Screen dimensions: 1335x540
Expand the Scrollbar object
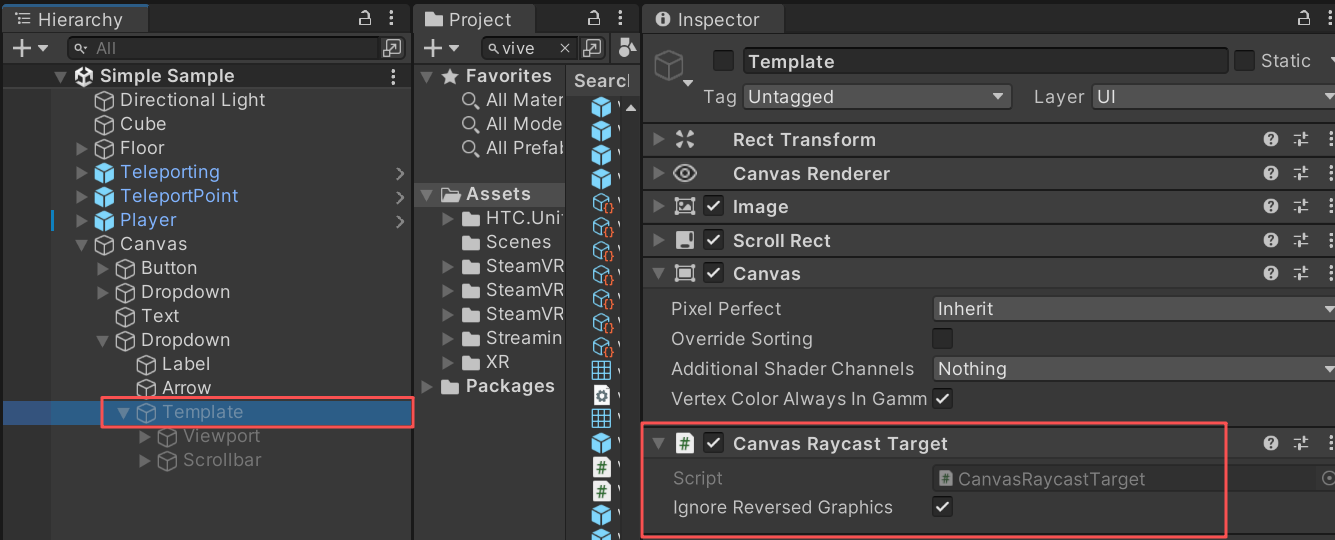tap(145, 460)
